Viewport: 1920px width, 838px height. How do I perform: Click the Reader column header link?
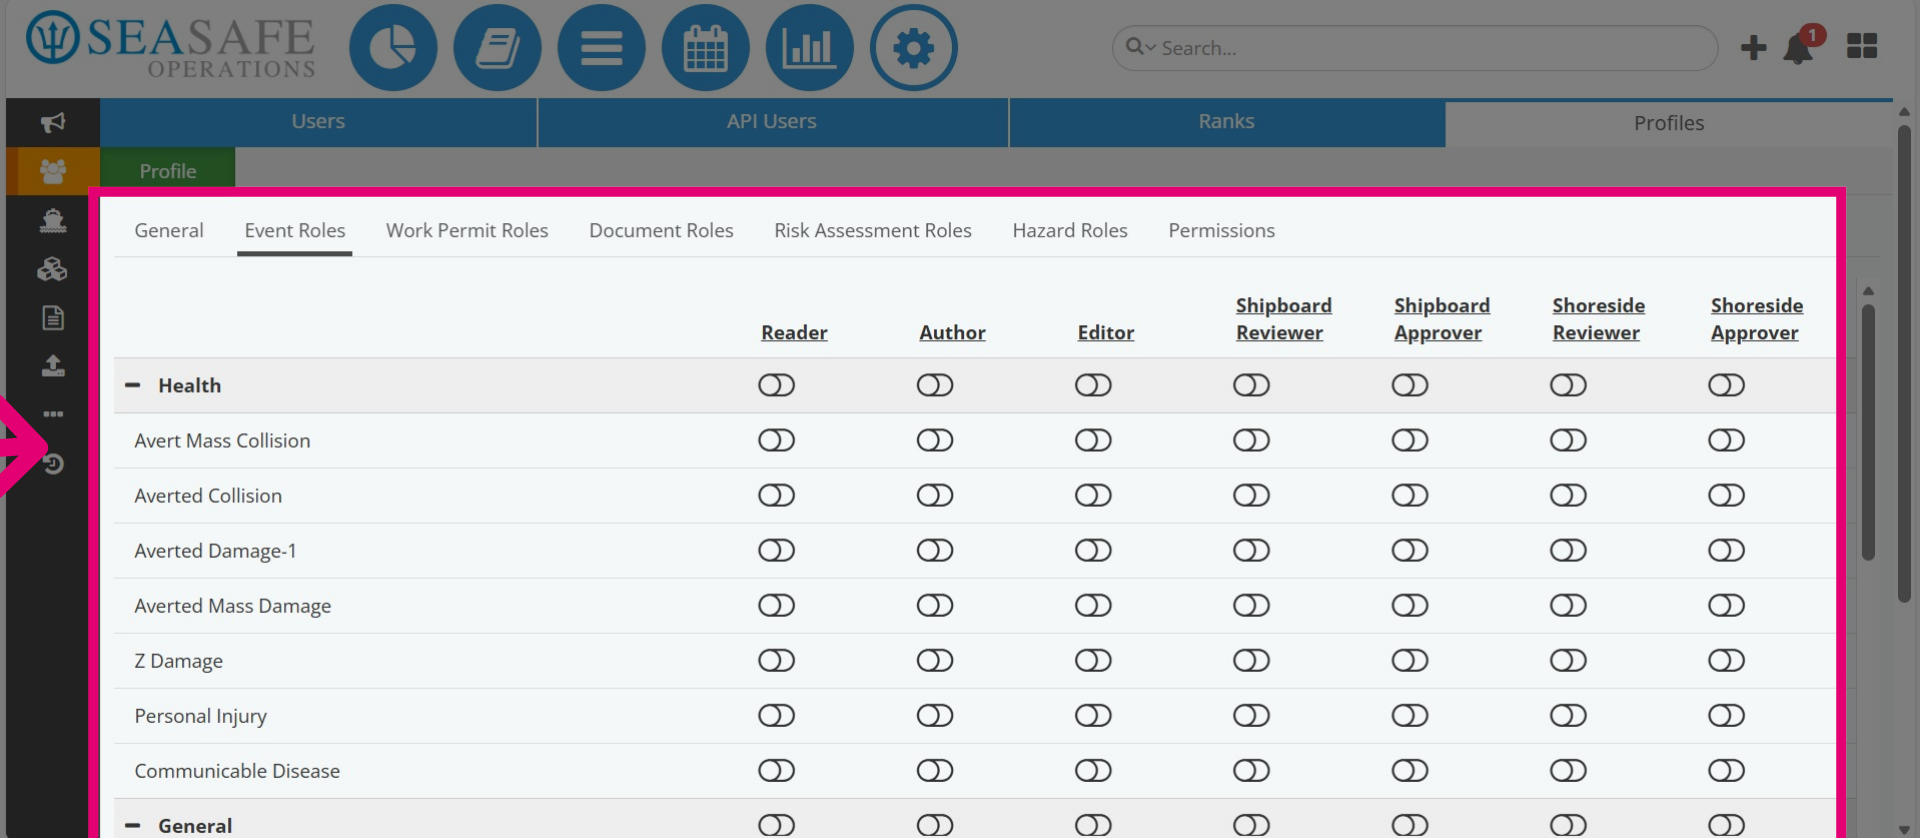point(794,332)
